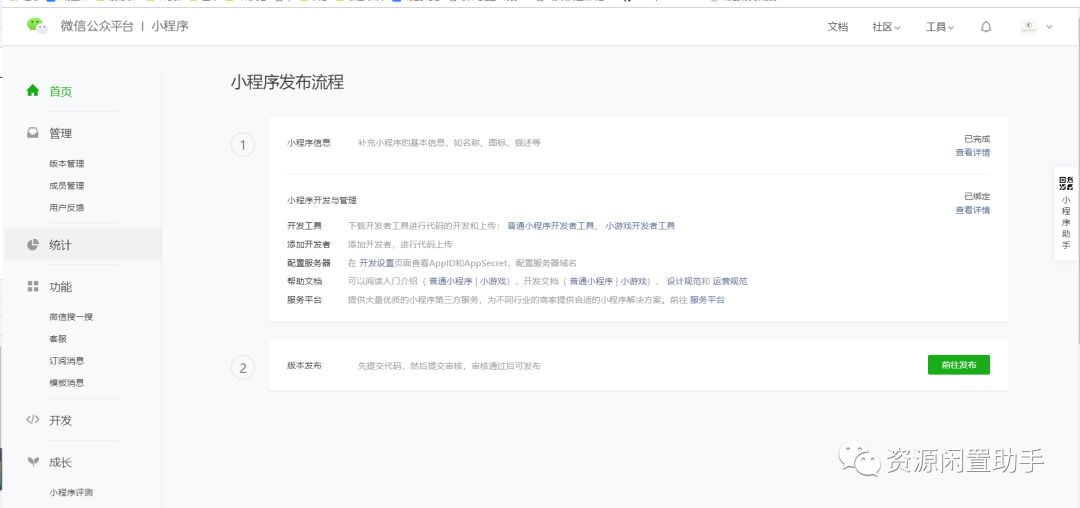The image size is (1080, 508).
Task: Open 客服 in sidebar
Action: (x=58, y=339)
